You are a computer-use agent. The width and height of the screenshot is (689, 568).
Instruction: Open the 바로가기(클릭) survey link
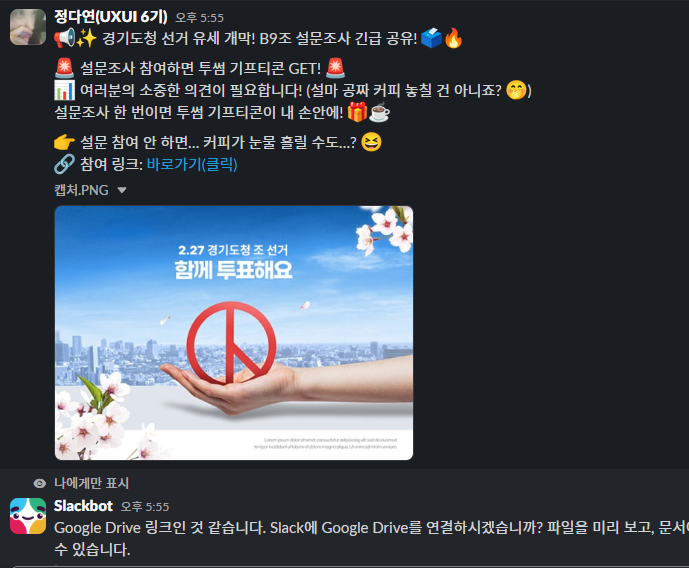tap(192, 164)
